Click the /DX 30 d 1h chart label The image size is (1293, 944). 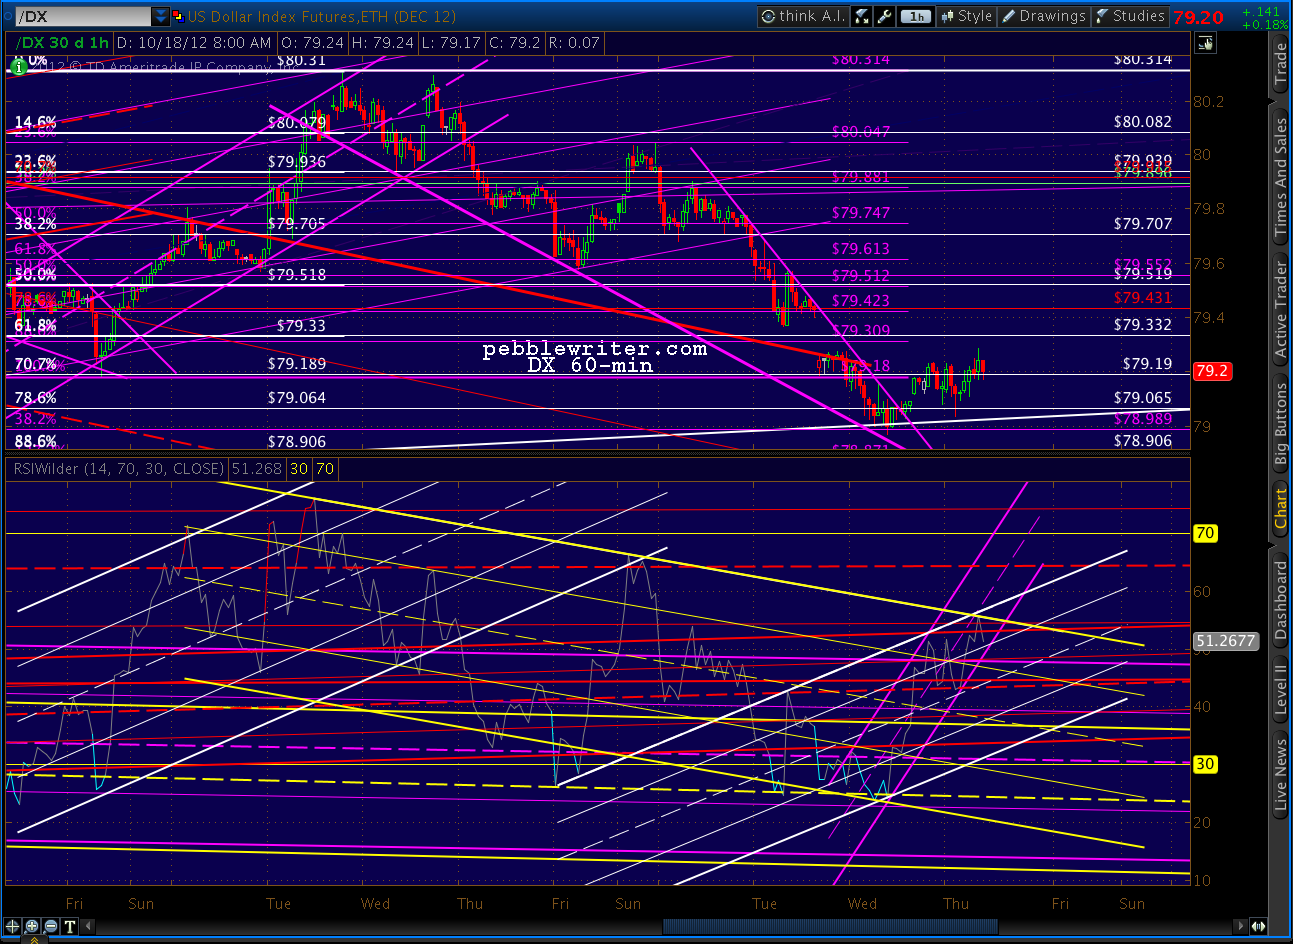click(62, 43)
